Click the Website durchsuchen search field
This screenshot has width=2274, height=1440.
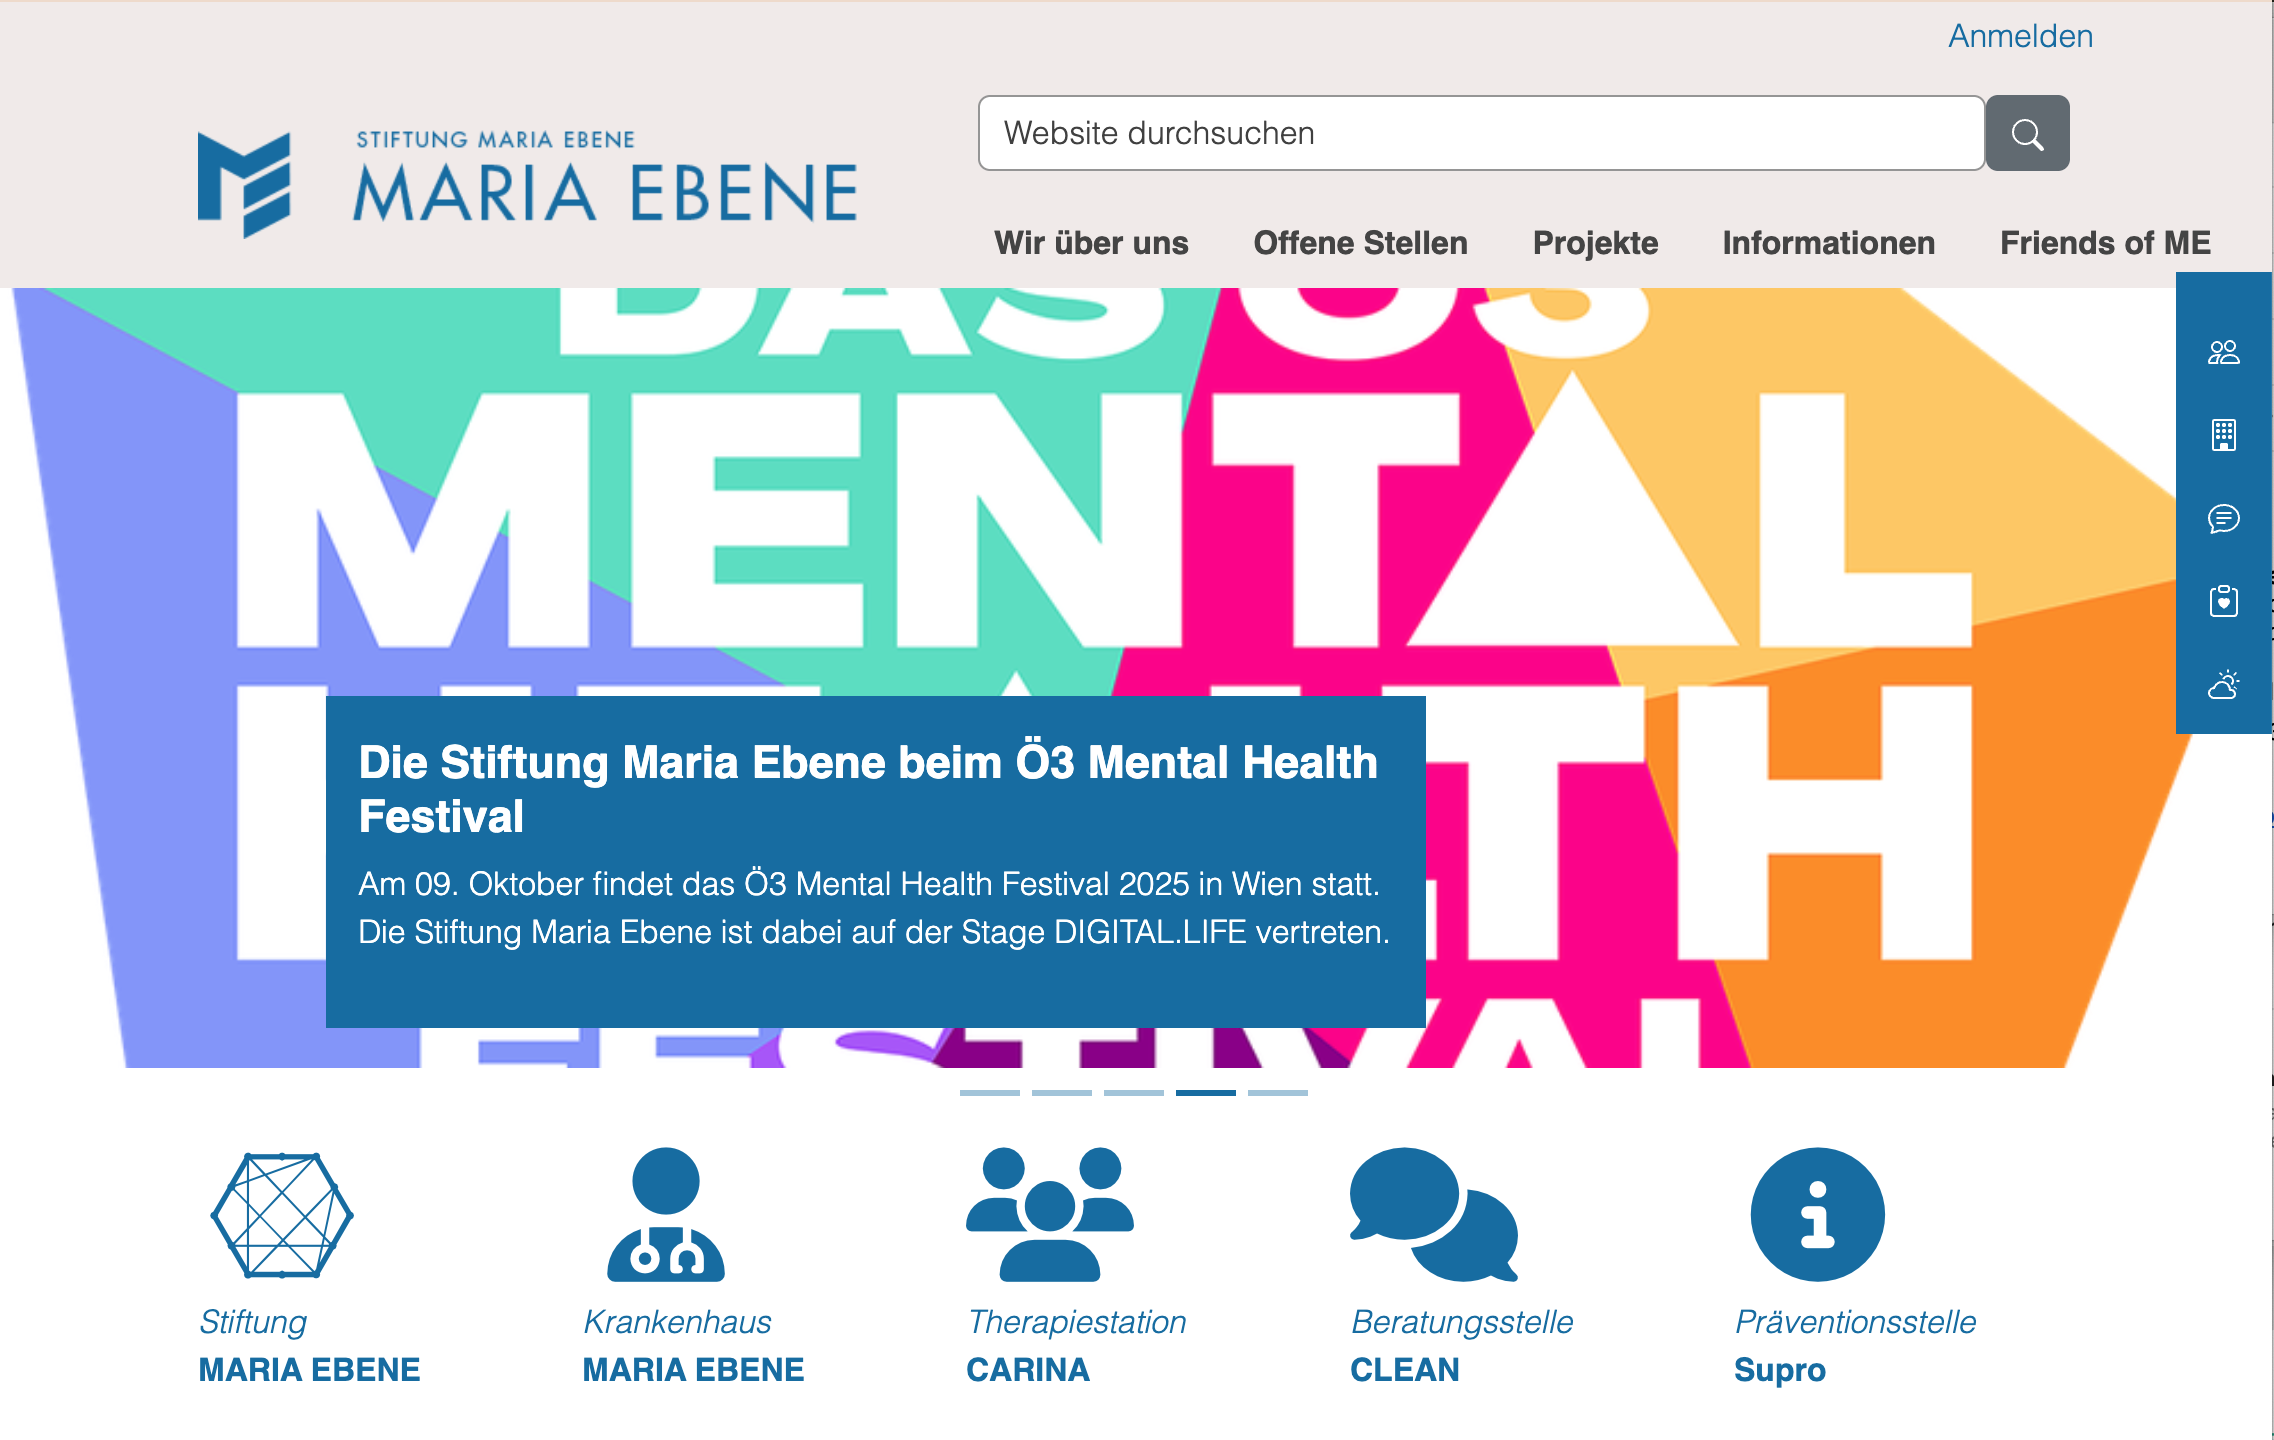(1480, 133)
